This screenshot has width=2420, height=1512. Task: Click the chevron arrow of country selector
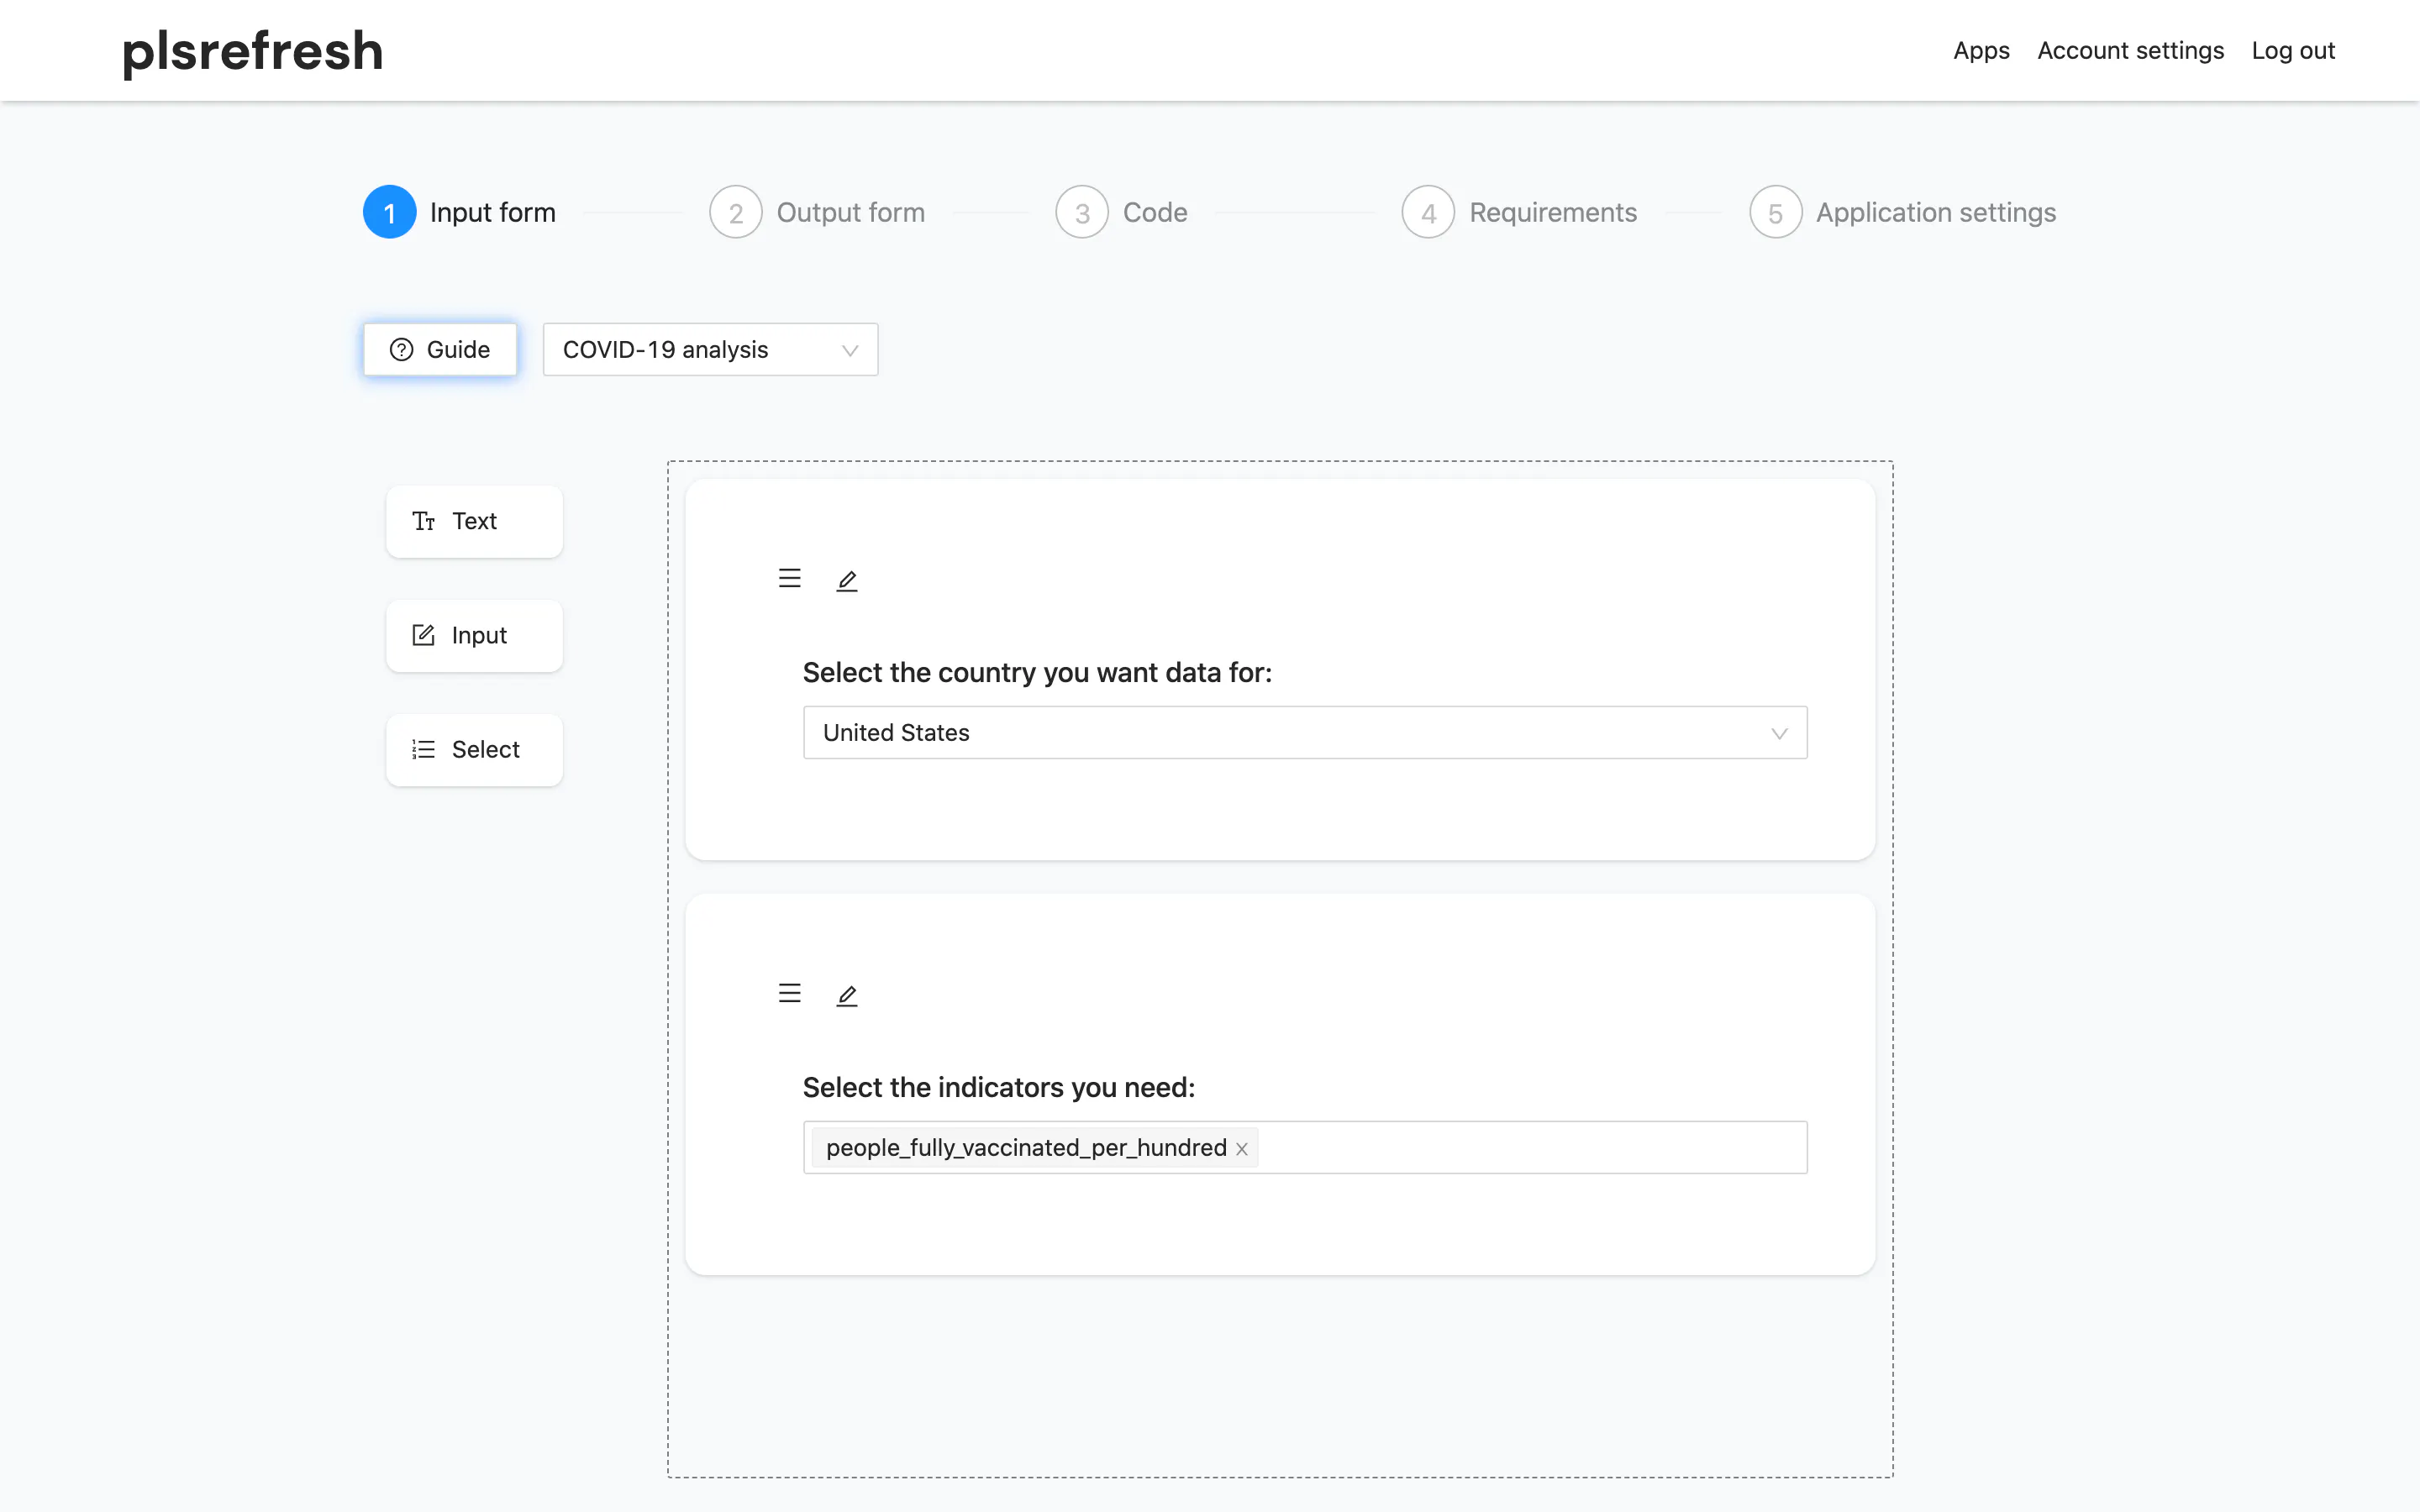[1779, 733]
